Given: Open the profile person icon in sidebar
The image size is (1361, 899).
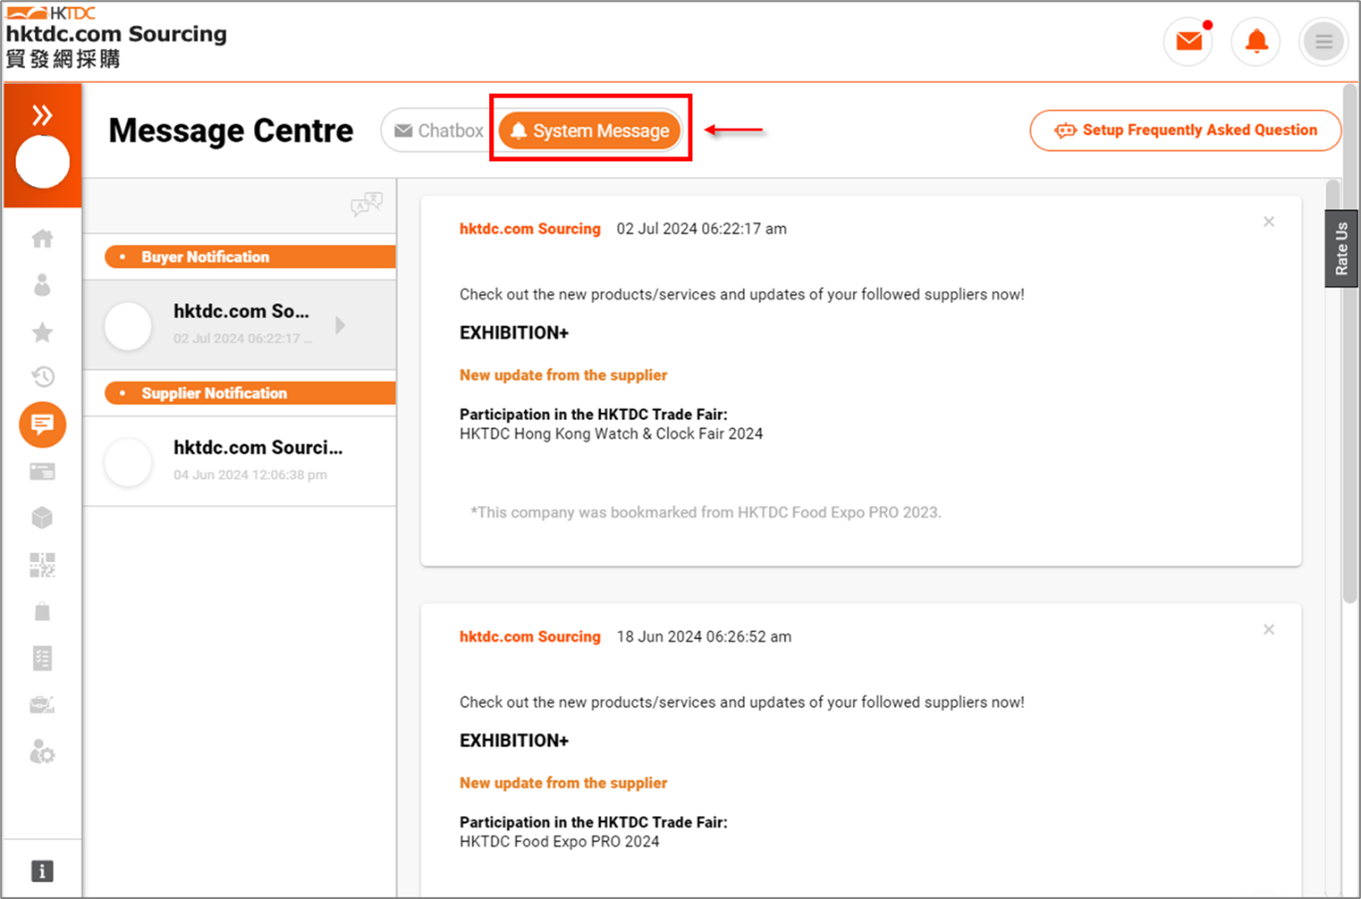Looking at the screenshot, I should tap(42, 285).
